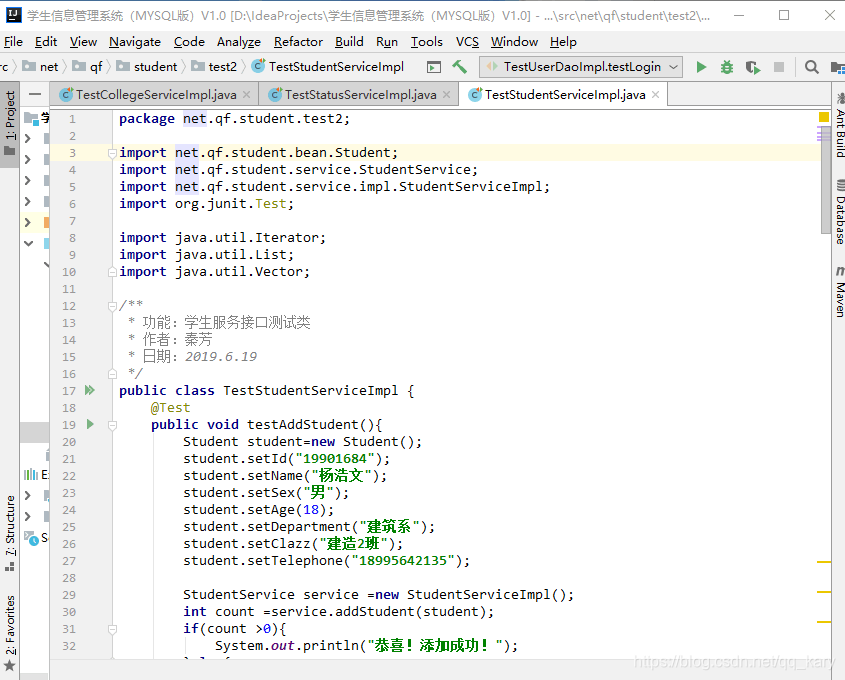This screenshot has height=680, width=845.
Task: Fold the Javadoc comment at line 12
Action: coord(112,307)
